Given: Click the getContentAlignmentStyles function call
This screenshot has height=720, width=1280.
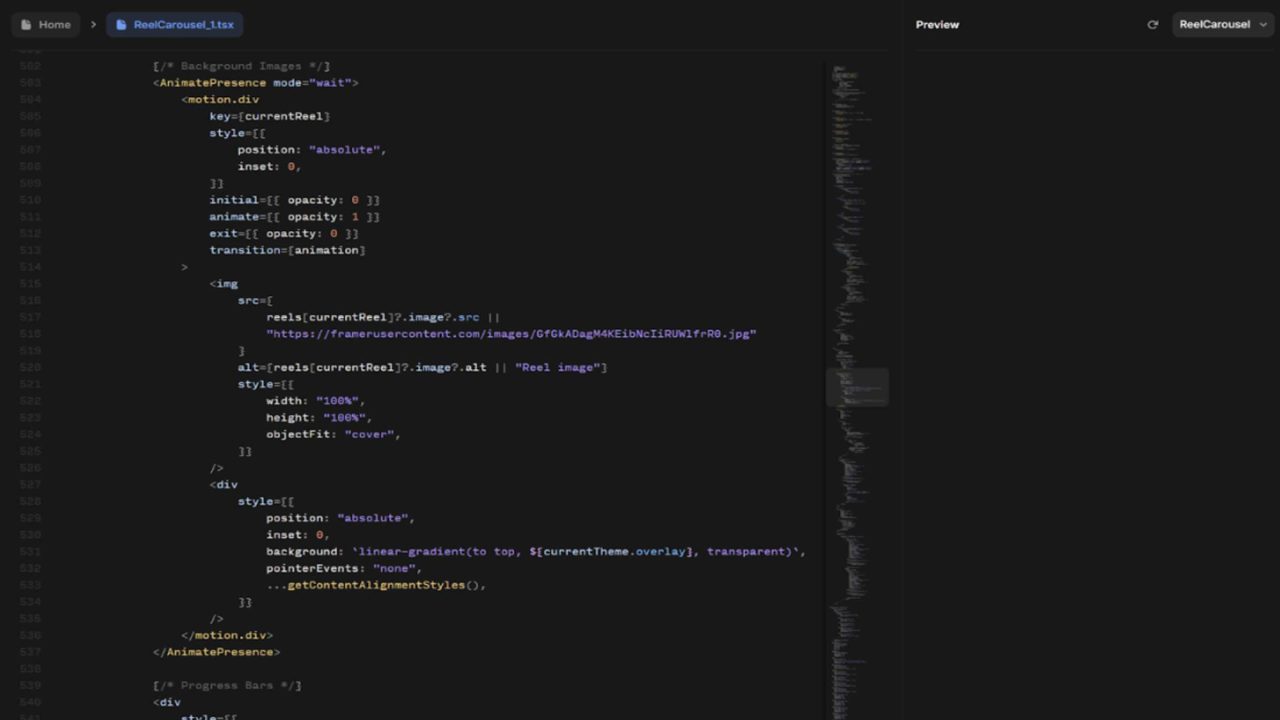Looking at the screenshot, I should click(385, 585).
